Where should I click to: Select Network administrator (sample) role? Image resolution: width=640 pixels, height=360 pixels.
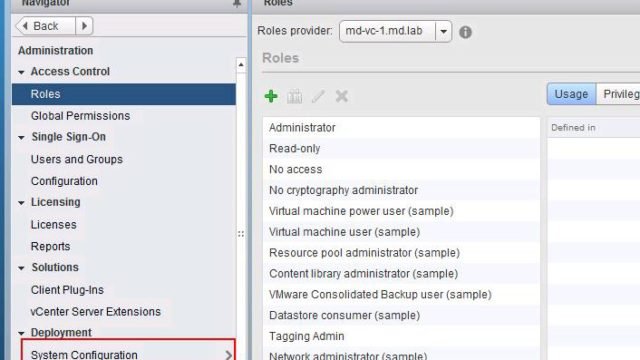(401, 354)
